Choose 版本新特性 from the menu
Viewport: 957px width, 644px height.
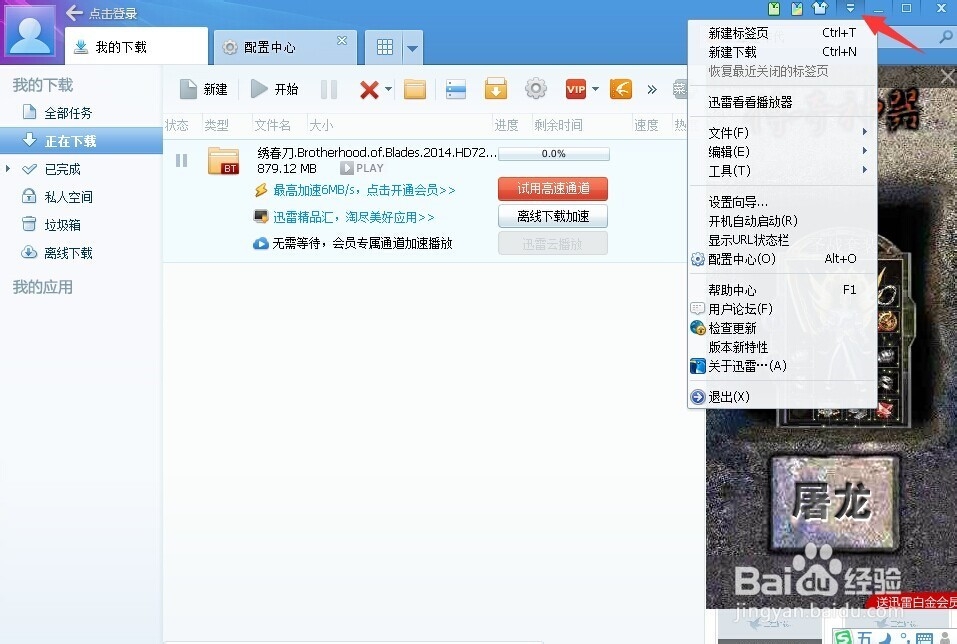tap(782, 347)
